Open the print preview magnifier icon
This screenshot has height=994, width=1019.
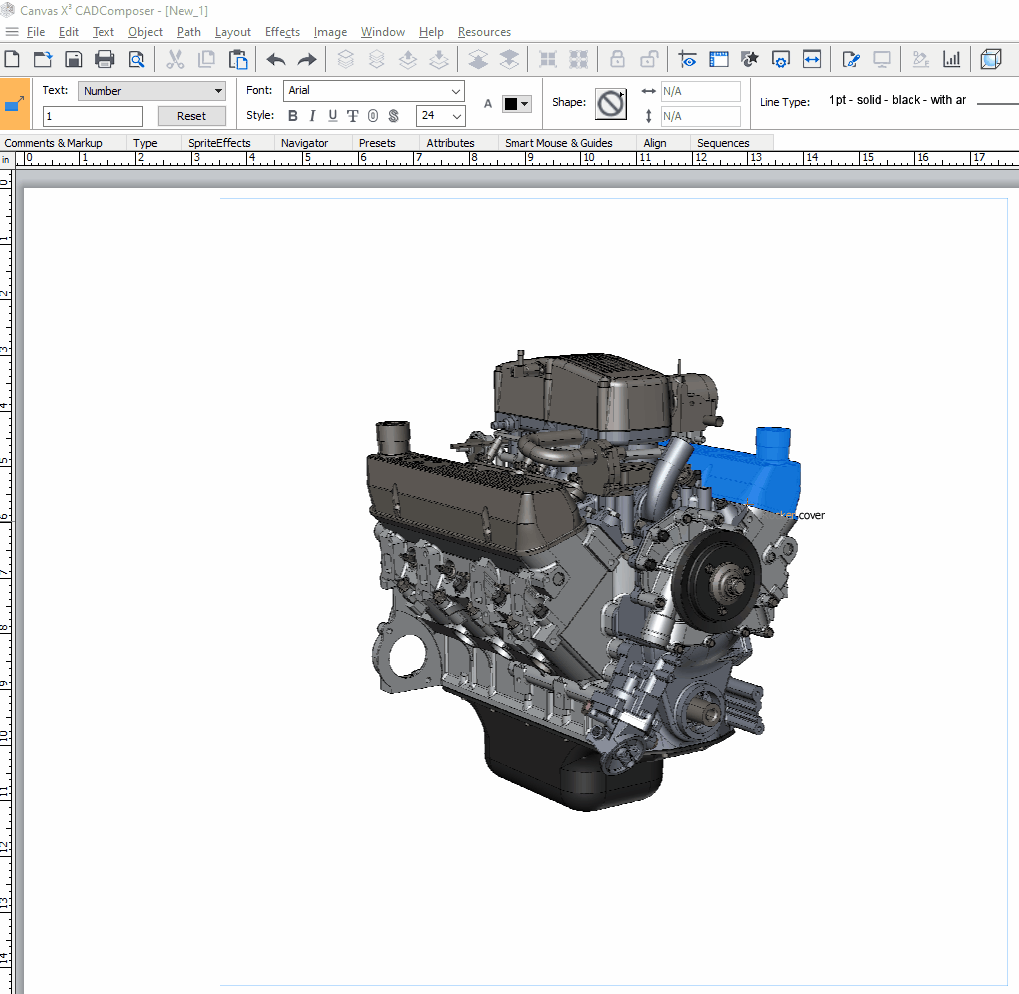[135, 59]
